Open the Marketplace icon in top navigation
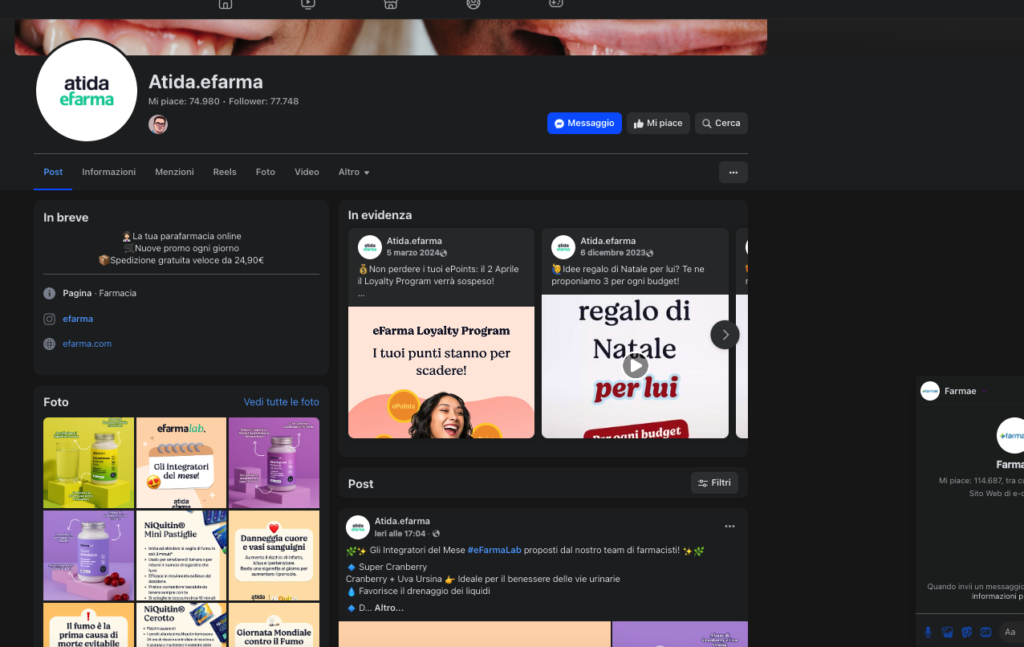The image size is (1024, 647). tap(391, 4)
